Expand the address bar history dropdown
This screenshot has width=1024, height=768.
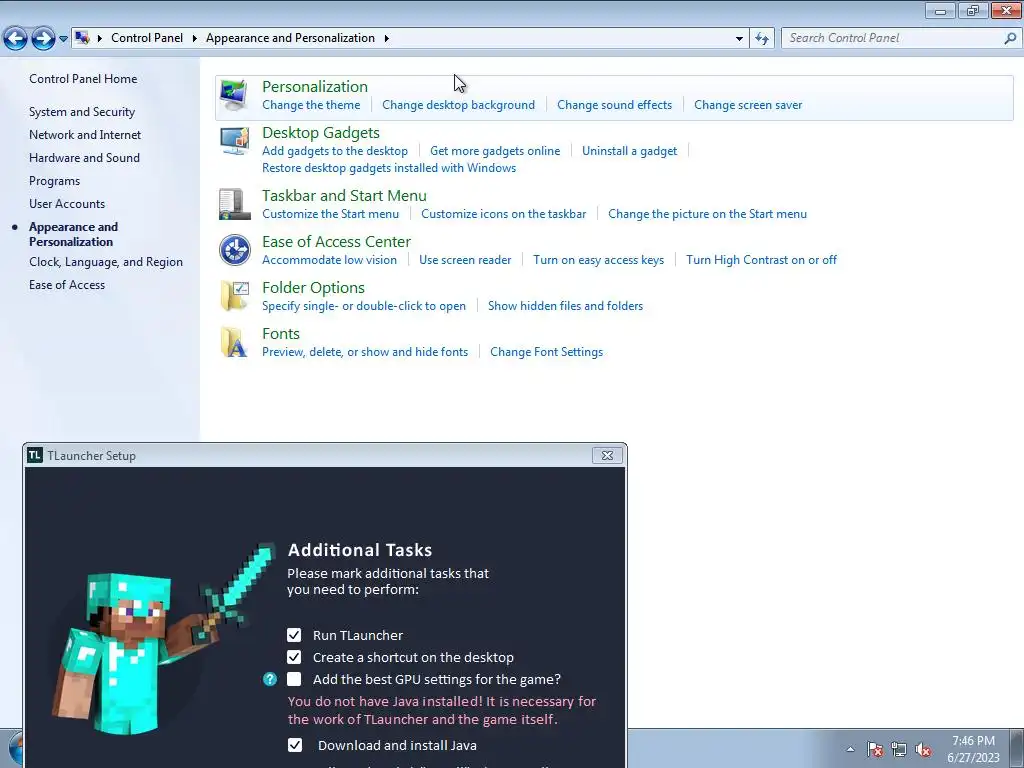point(739,39)
